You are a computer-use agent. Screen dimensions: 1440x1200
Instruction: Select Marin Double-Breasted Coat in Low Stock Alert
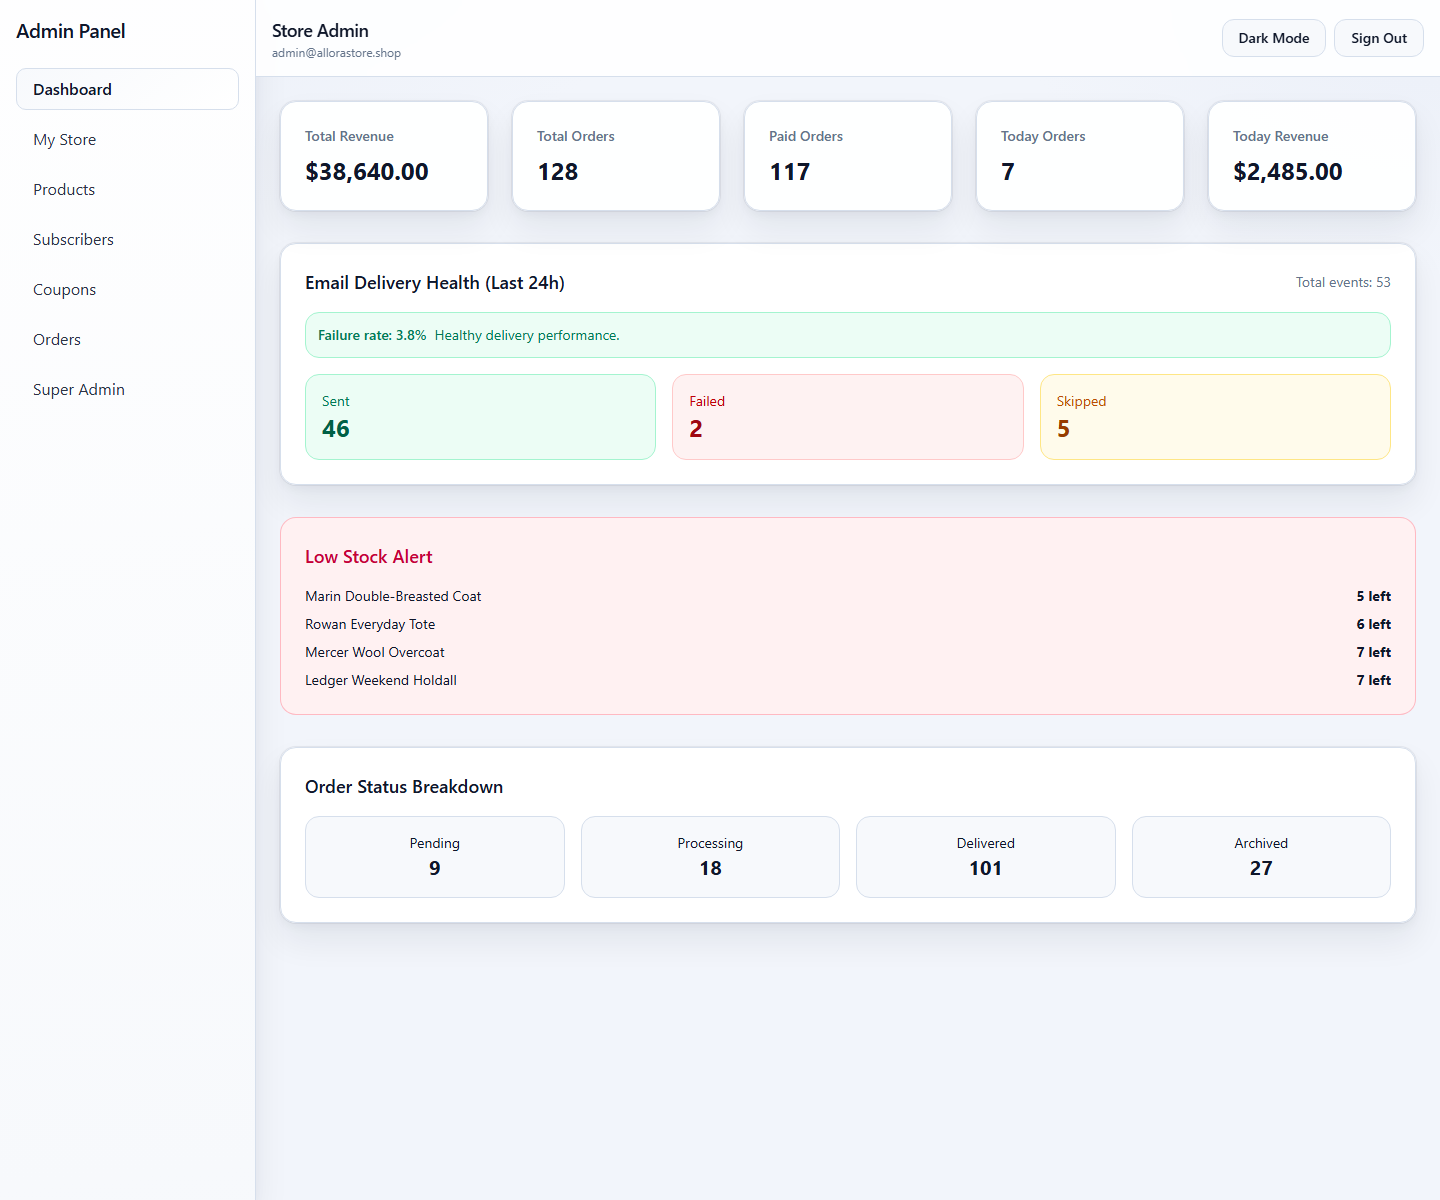click(x=393, y=596)
